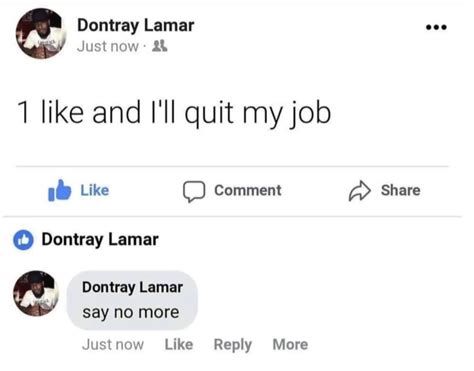
Task: Like the 'say no more' comment
Action: 179,345
